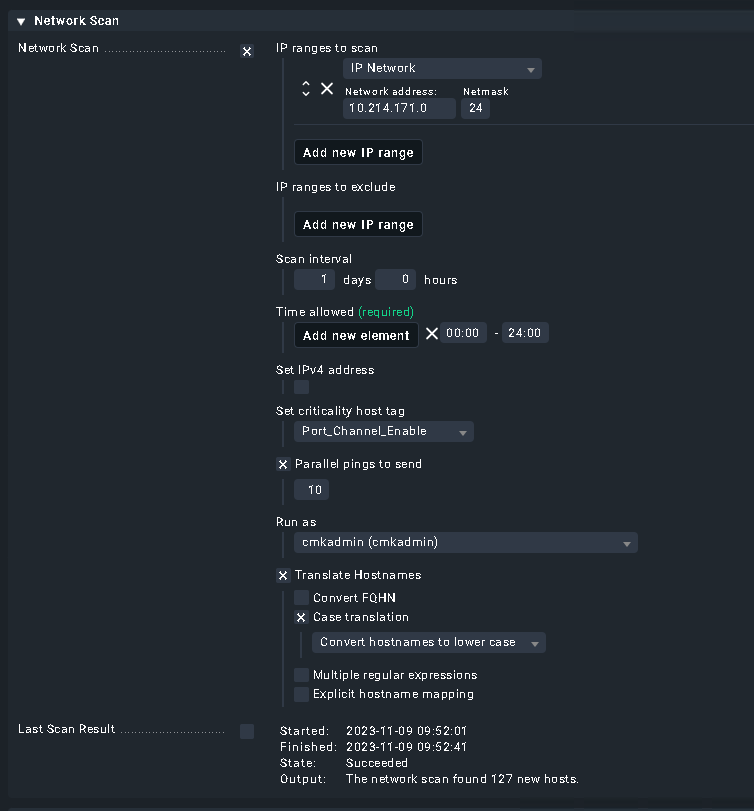Open the cmkadmin Run as dropdown
Image resolution: width=754 pixels, height=811 pixels.
465,542
